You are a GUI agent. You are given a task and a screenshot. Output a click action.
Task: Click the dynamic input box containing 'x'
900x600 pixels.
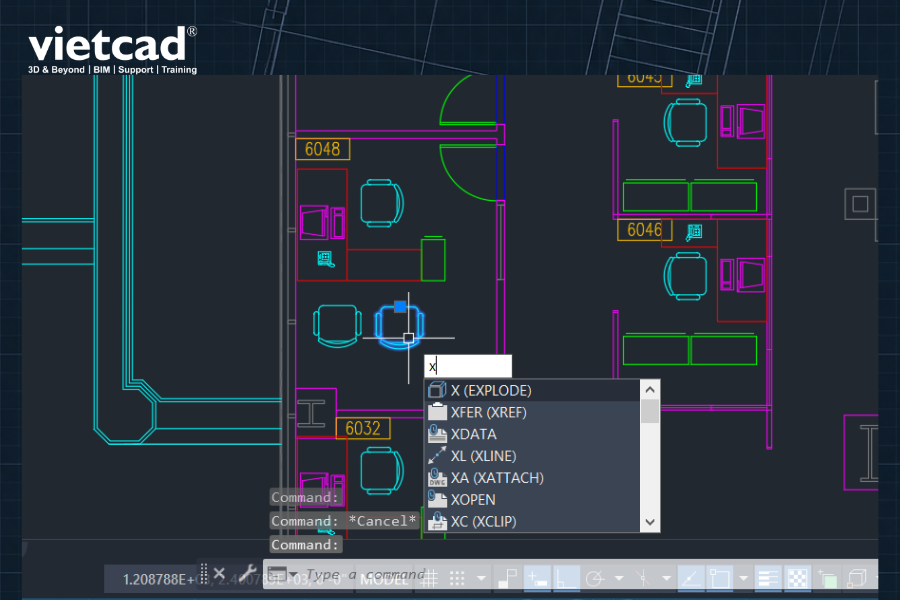(x=468, y=366)
